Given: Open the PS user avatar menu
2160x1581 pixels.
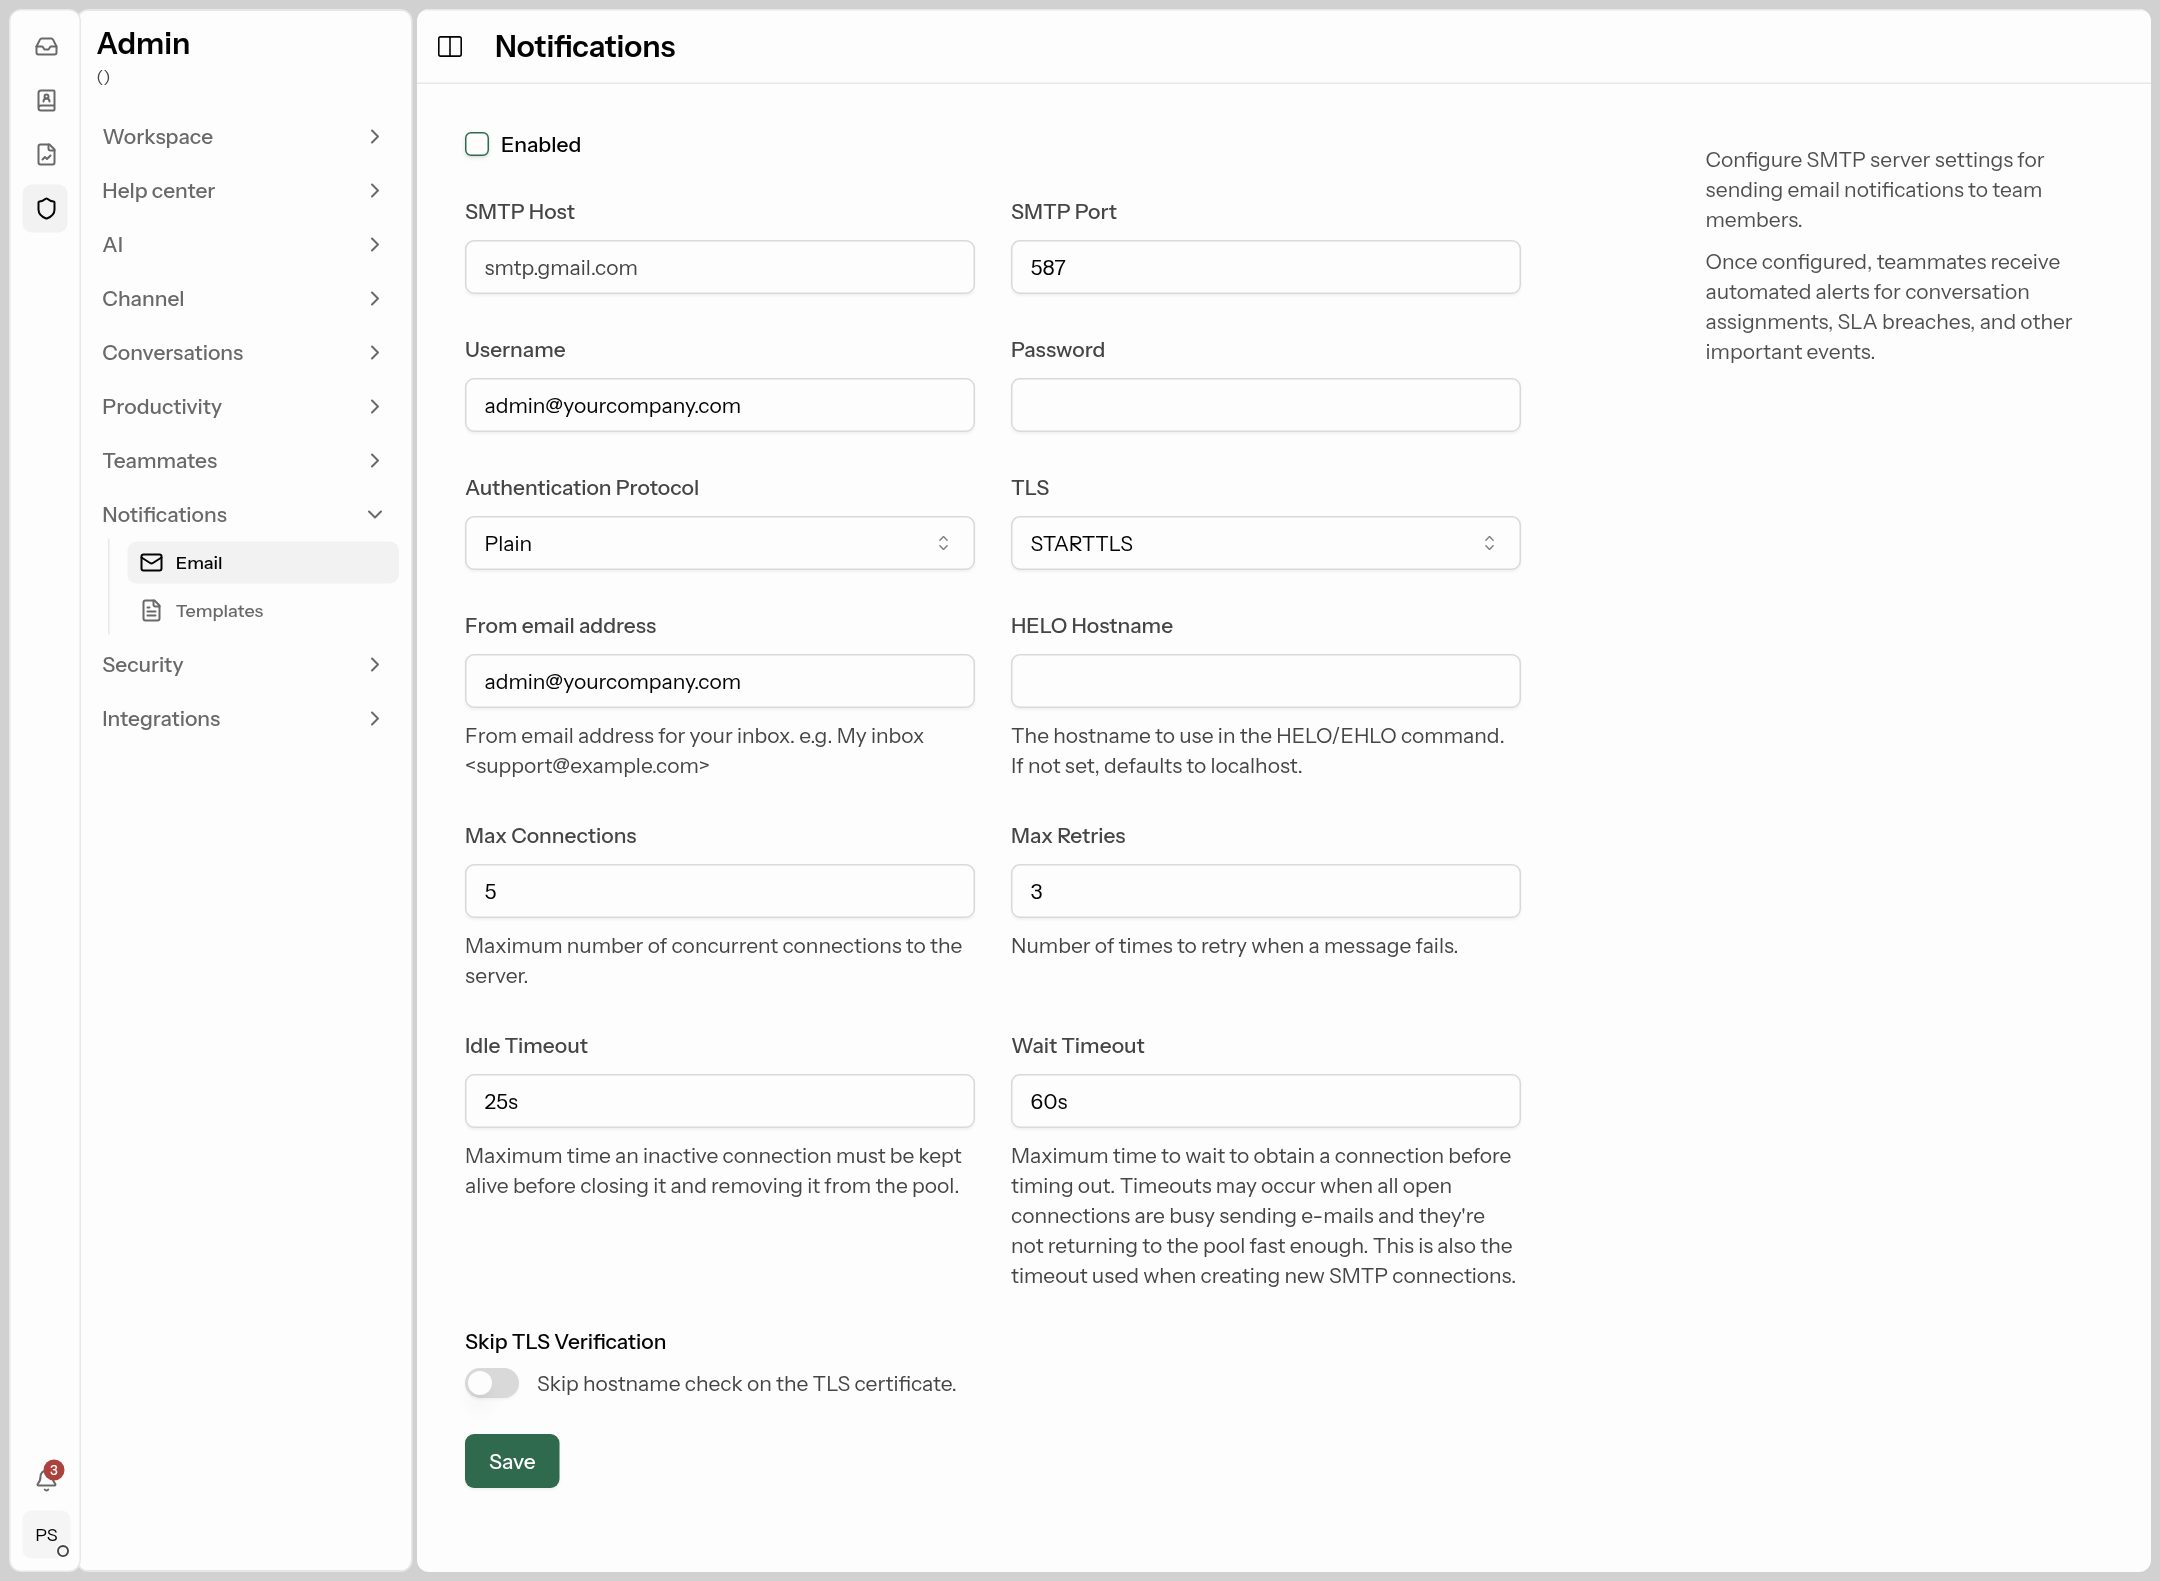Looking at the screenshot, I should tap(46, 1535).
